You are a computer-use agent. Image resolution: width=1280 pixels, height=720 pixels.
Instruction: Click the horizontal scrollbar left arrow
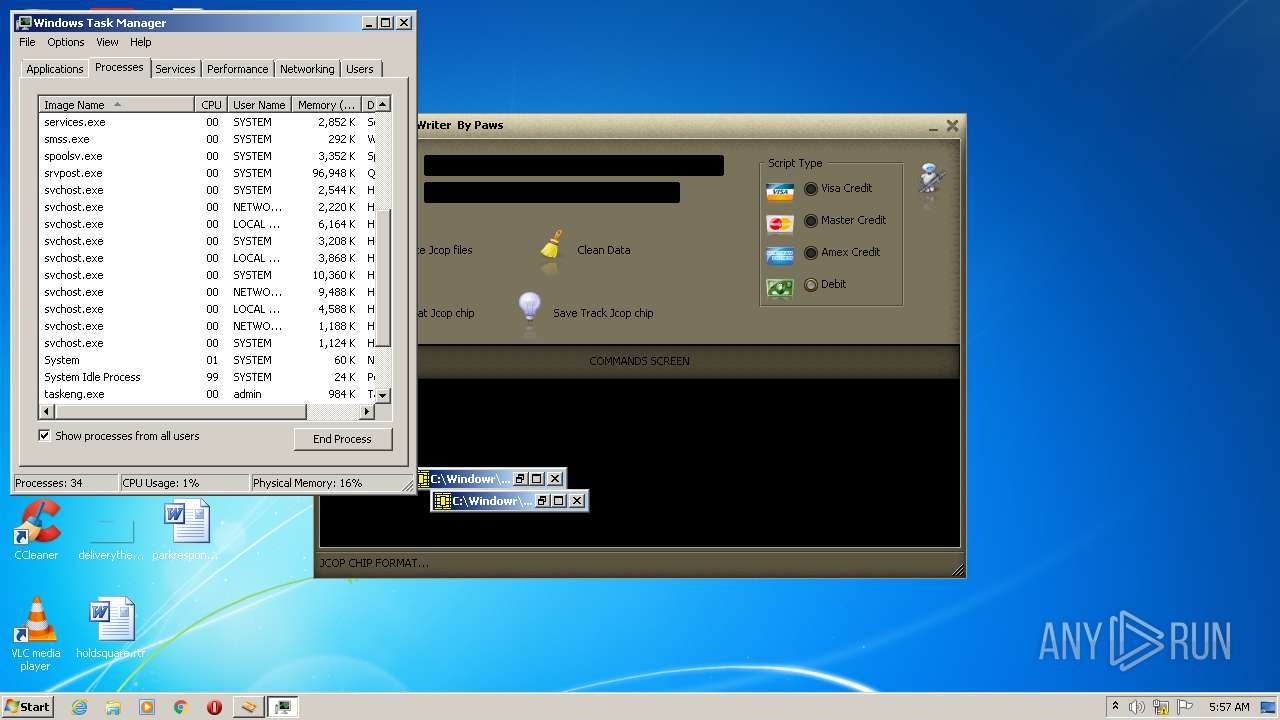pyautogui.click(x=46, y=411)
